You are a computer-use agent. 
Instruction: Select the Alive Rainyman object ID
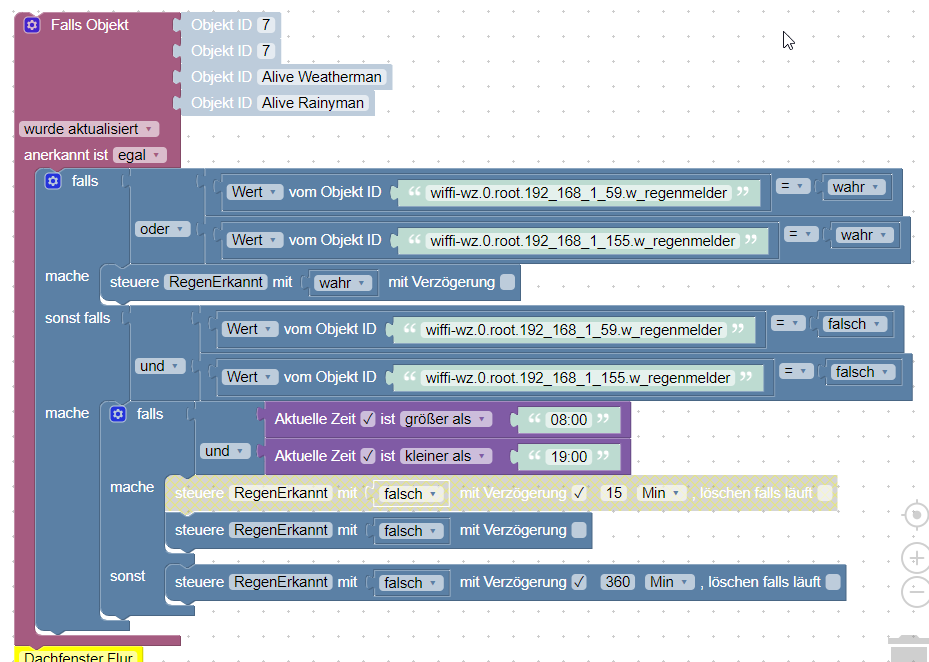tap(313, 103)
